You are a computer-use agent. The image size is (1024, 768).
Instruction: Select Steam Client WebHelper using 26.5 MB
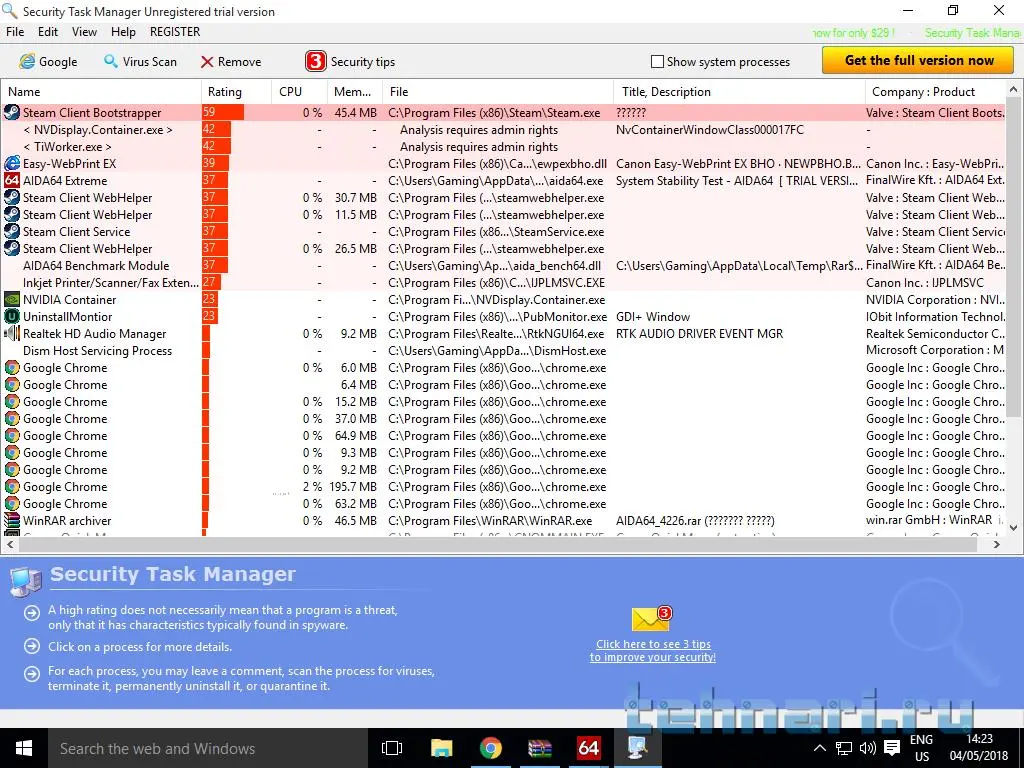pos(504,248)
